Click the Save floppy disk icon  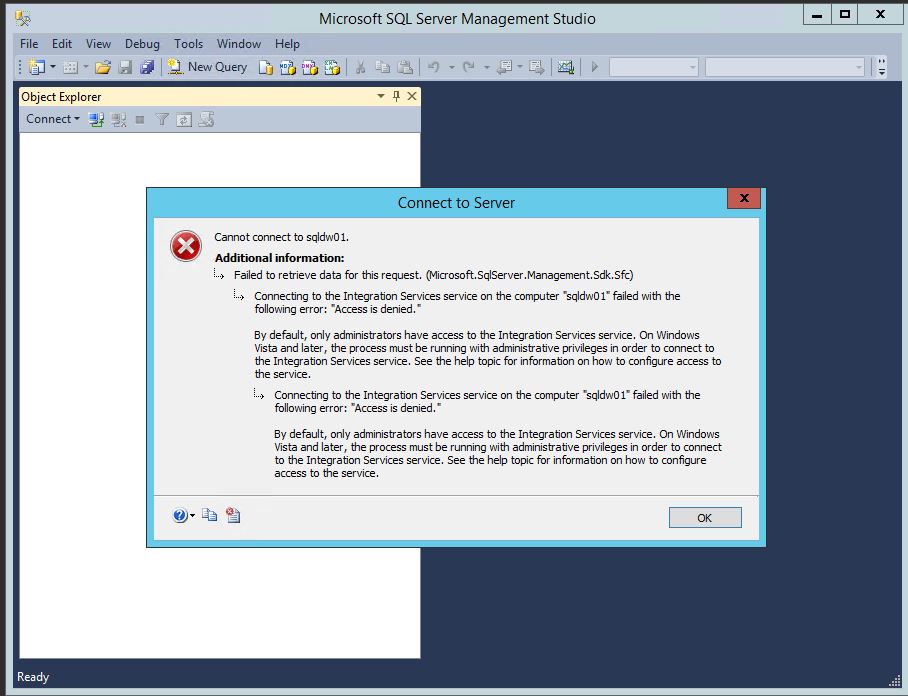[125, 67]
